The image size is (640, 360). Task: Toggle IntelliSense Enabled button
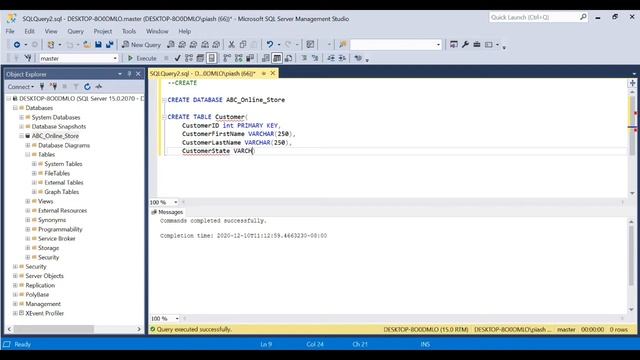(211, 58)
